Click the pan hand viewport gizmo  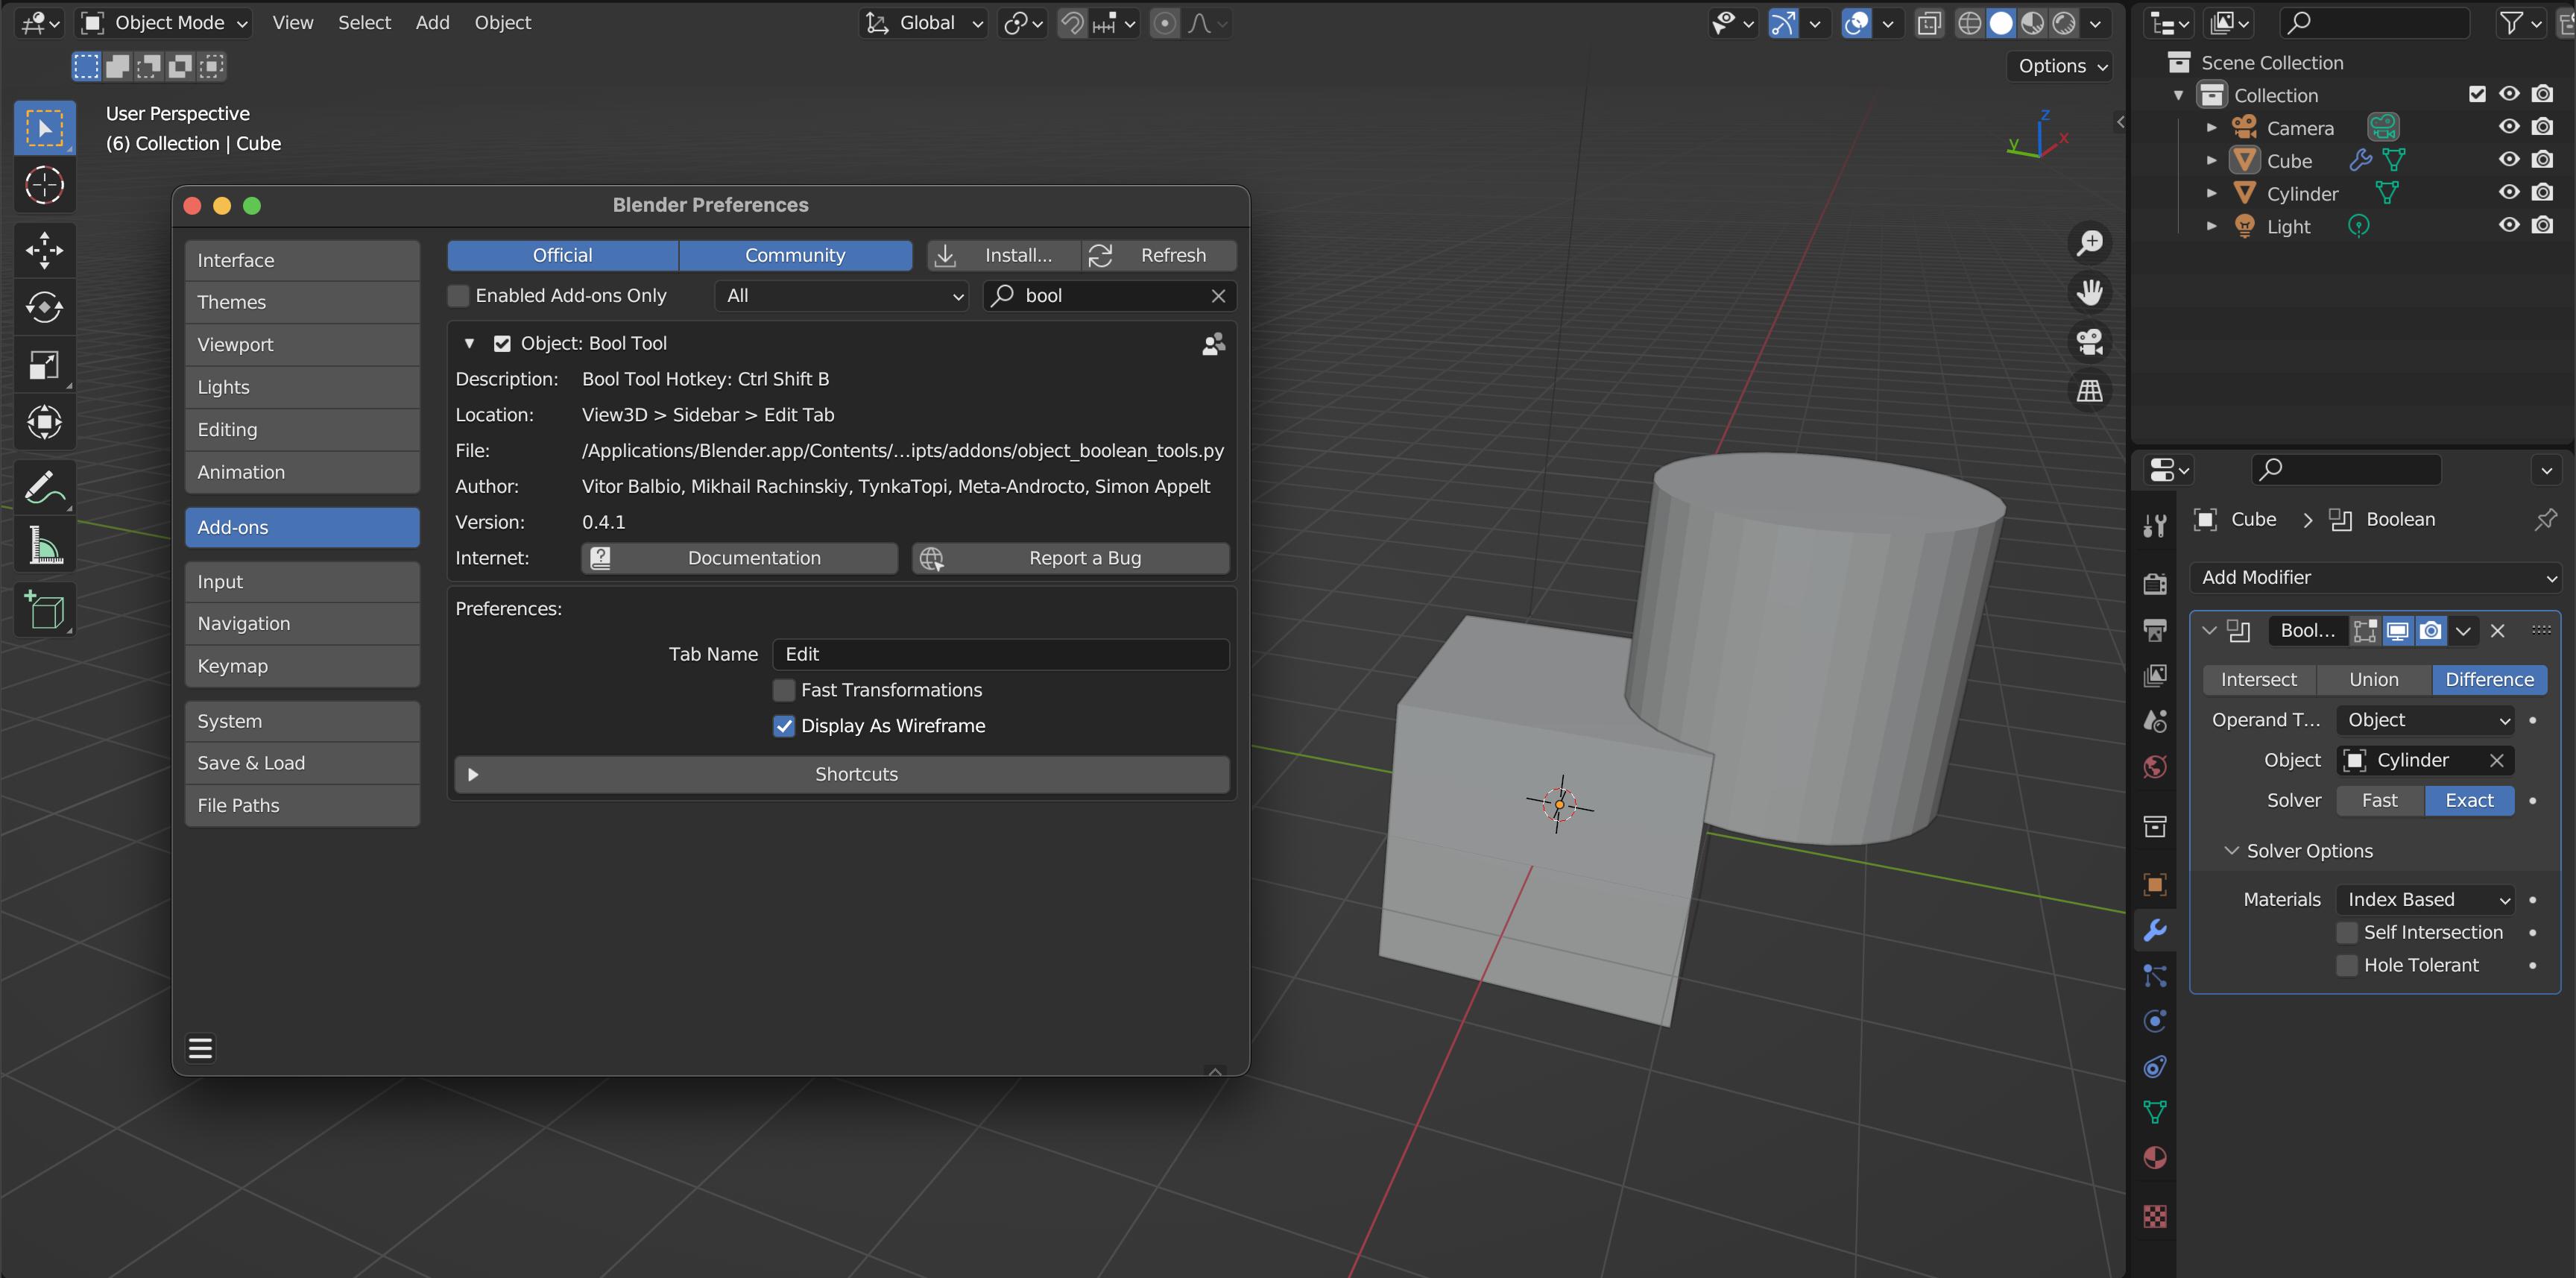pos(2090,292)
